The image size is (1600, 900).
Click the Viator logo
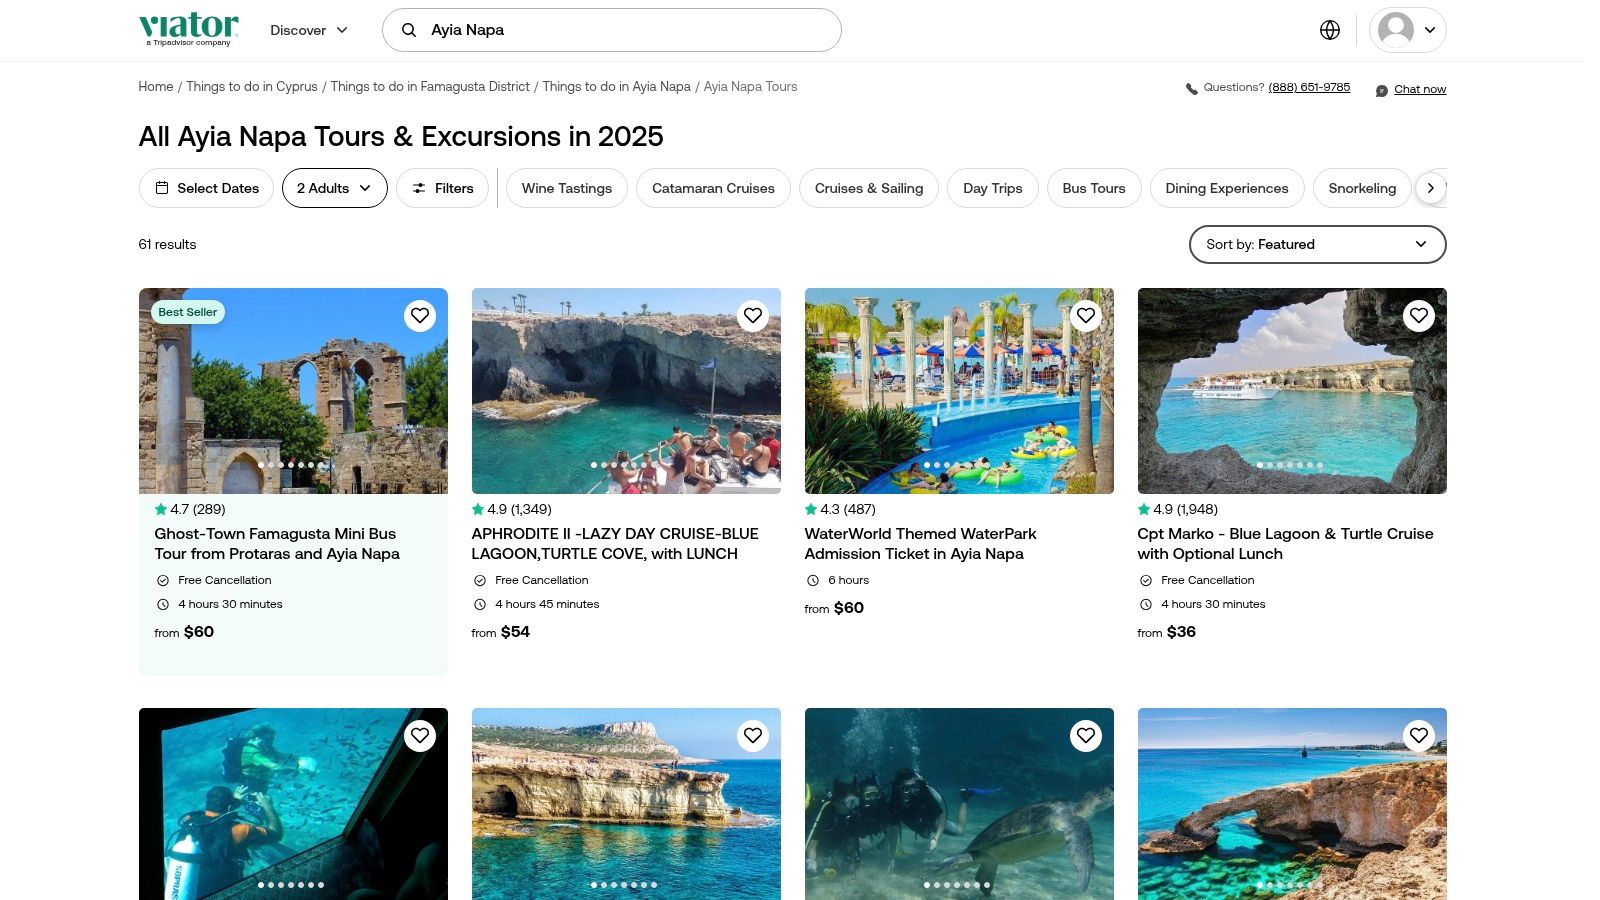[189, 29]
